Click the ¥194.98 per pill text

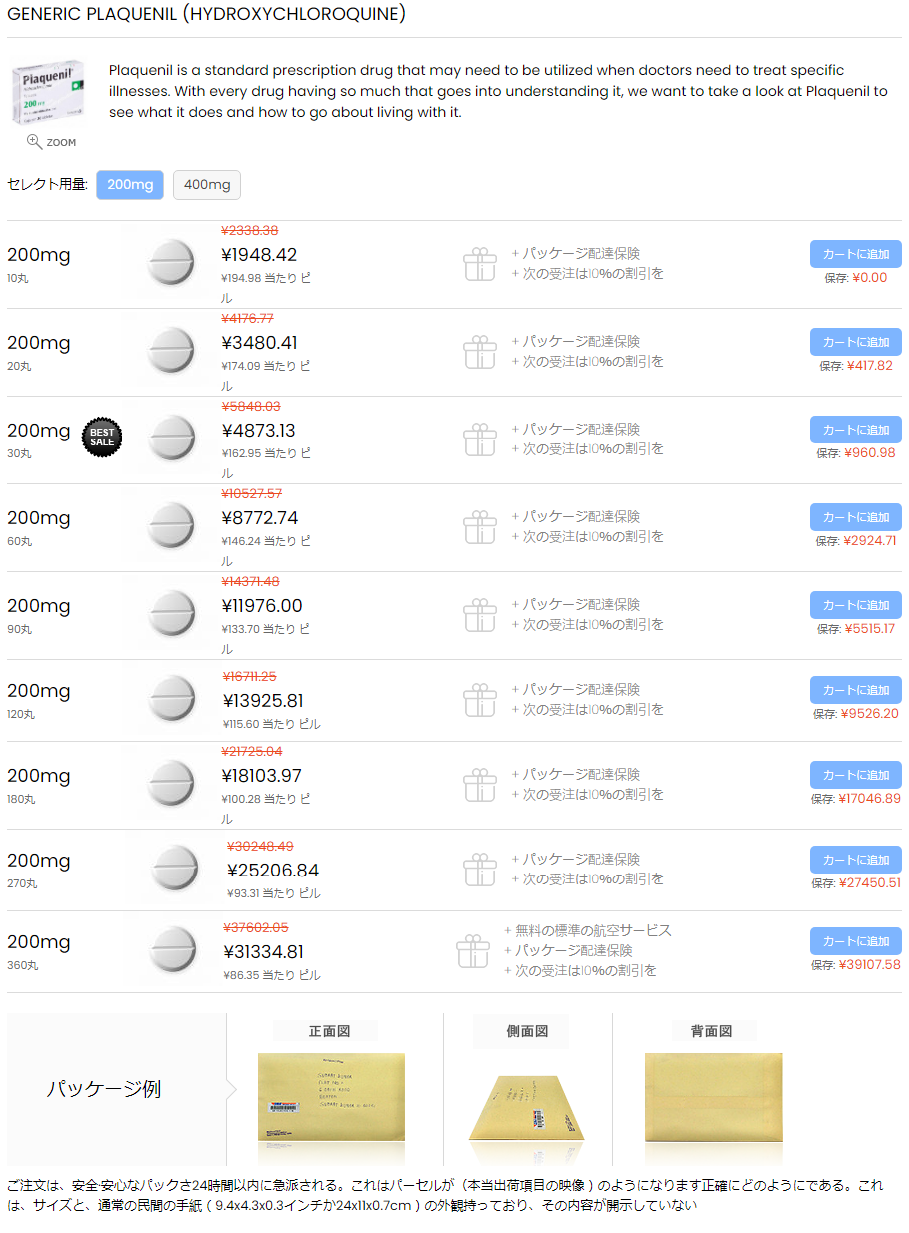click(266, 288)
